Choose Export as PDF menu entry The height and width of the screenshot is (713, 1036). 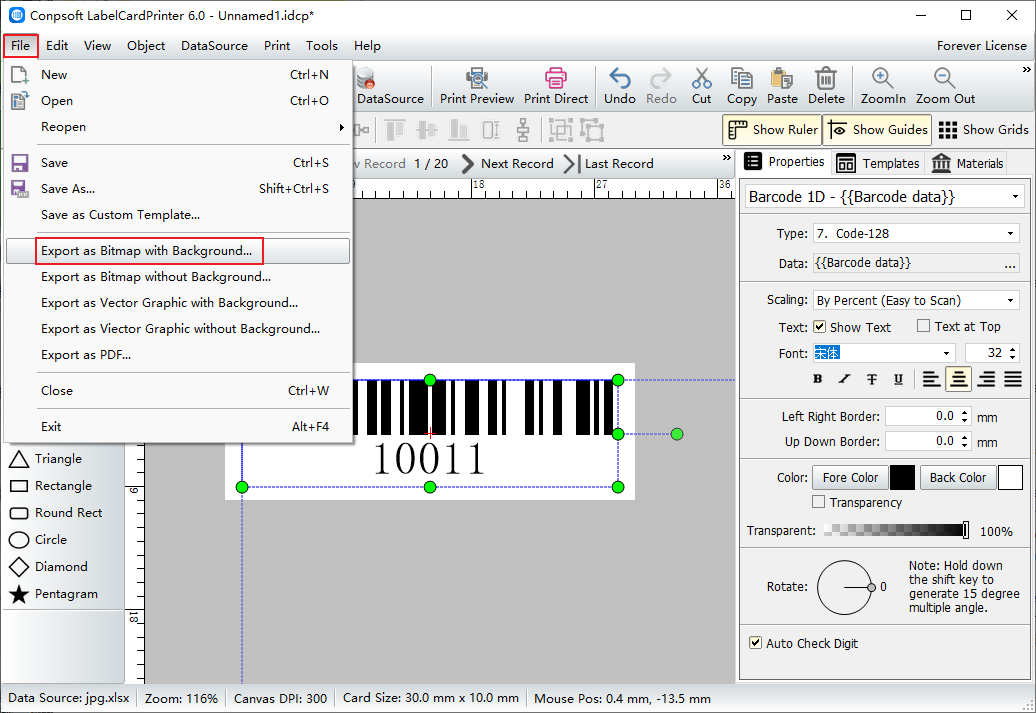tap(178, 355)
